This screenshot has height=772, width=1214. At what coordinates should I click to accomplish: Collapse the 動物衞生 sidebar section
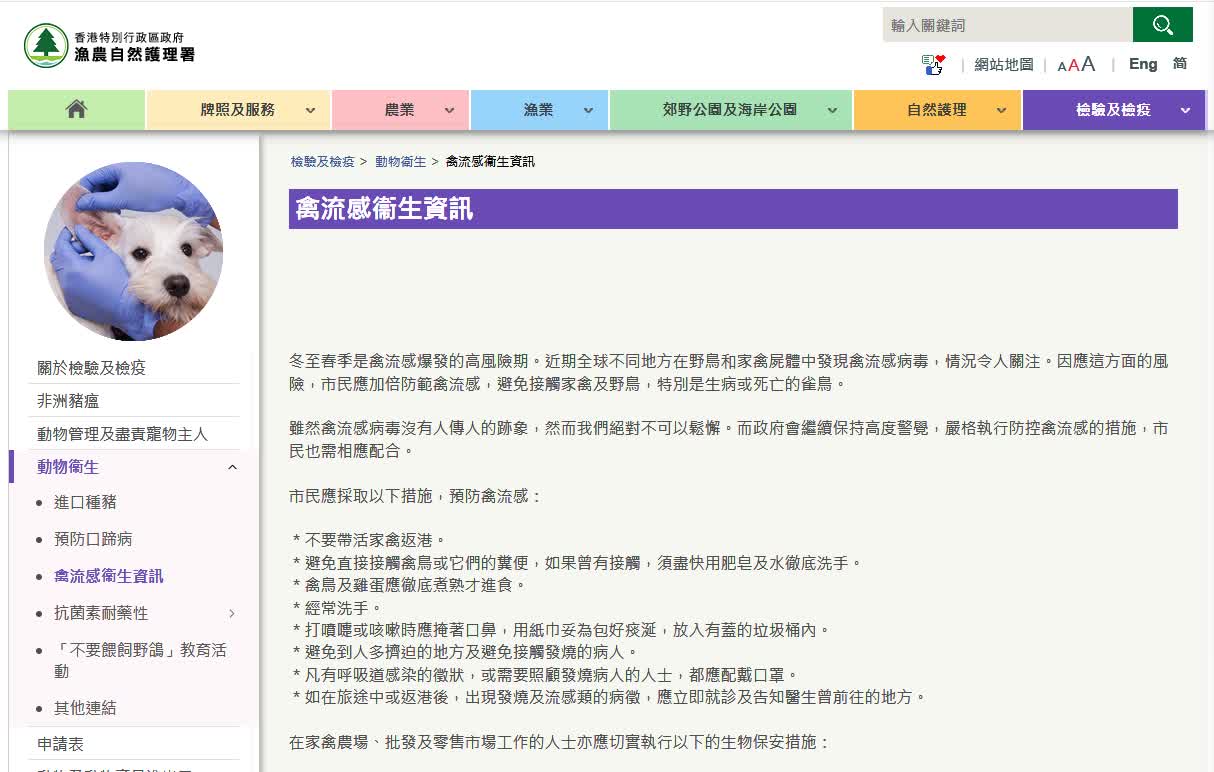(232, 467)
